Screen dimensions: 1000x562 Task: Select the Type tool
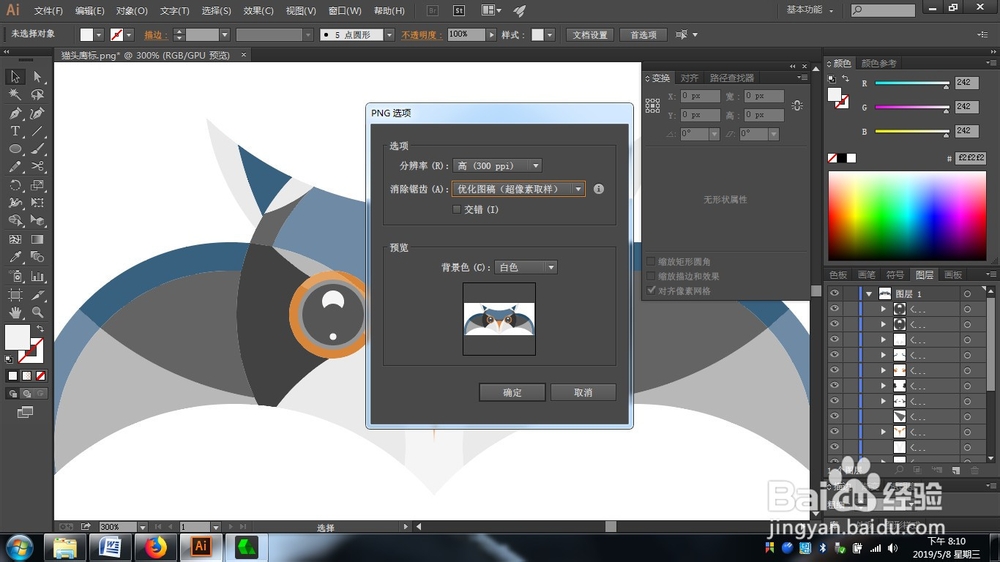15,131
